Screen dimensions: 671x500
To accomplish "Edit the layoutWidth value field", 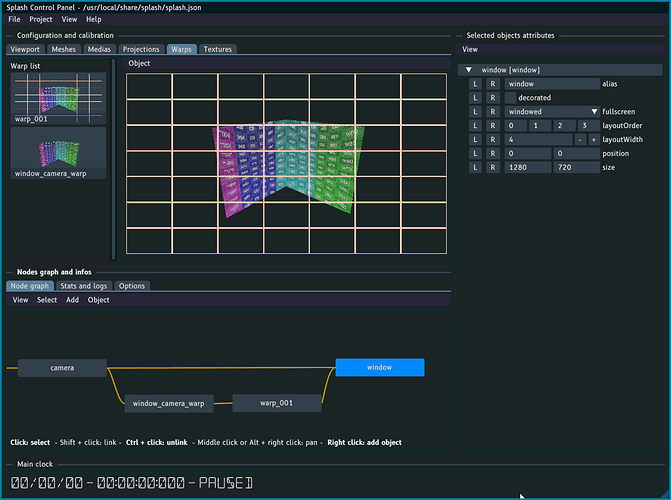I will 538,140.
